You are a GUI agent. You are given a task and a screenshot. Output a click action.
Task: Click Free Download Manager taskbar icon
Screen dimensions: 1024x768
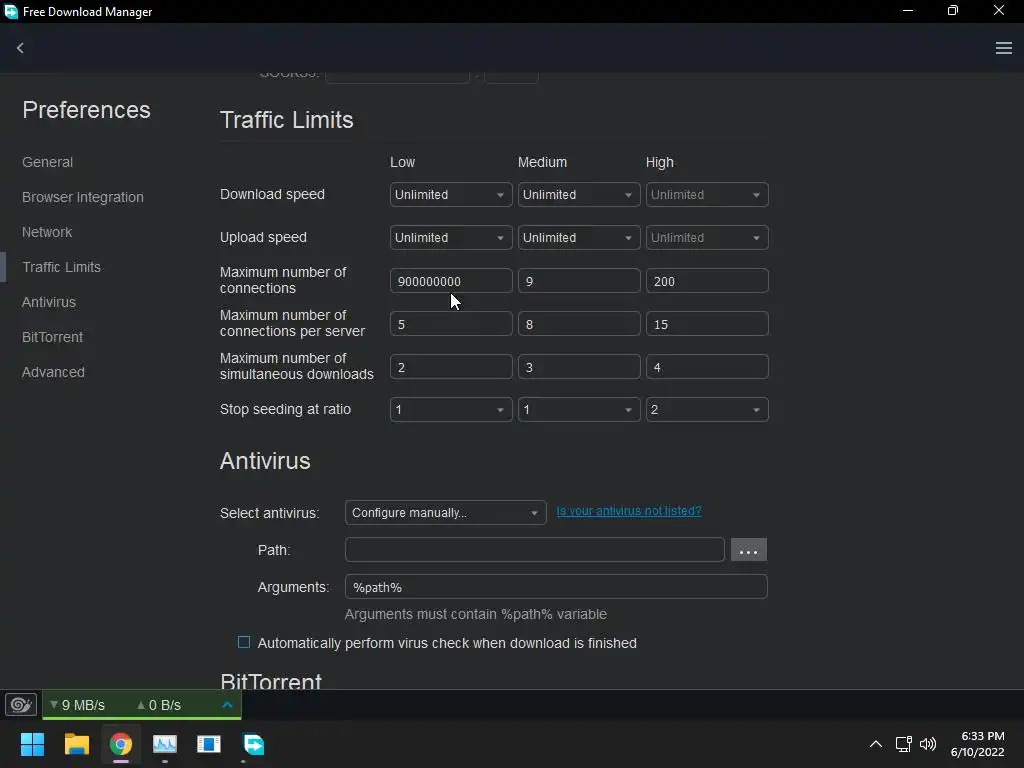coord(253,744)
